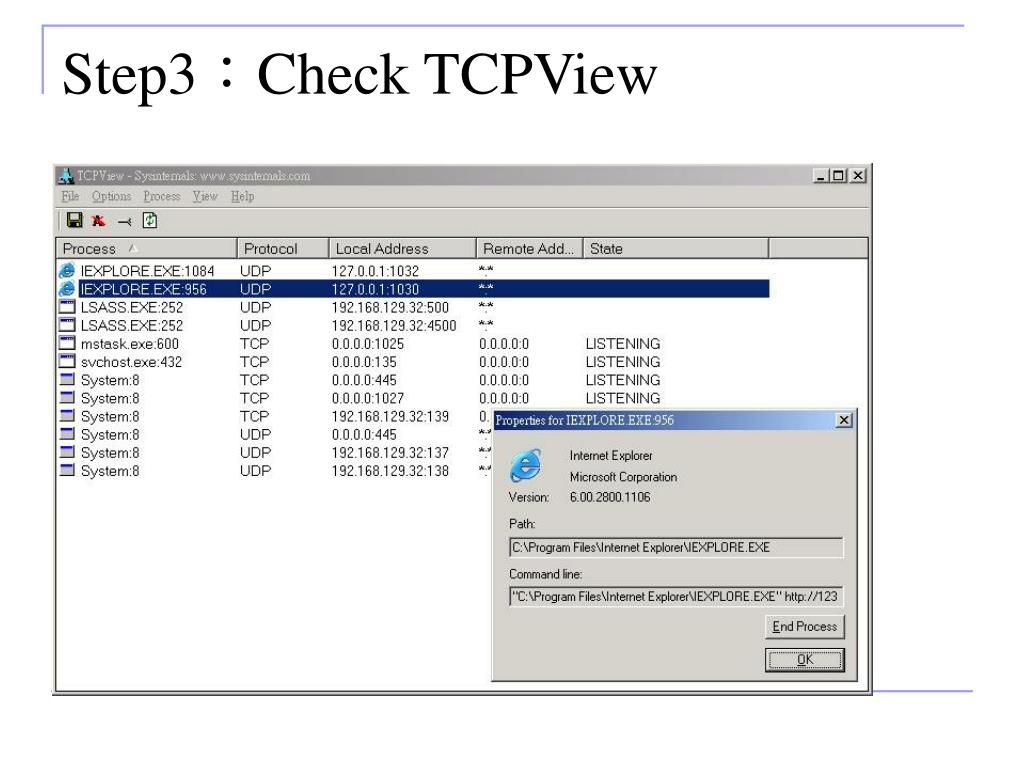Click the icon beside mstask.exe:600
The height and width of the screenshot is (768, 1024).
(x=67, y=343)
